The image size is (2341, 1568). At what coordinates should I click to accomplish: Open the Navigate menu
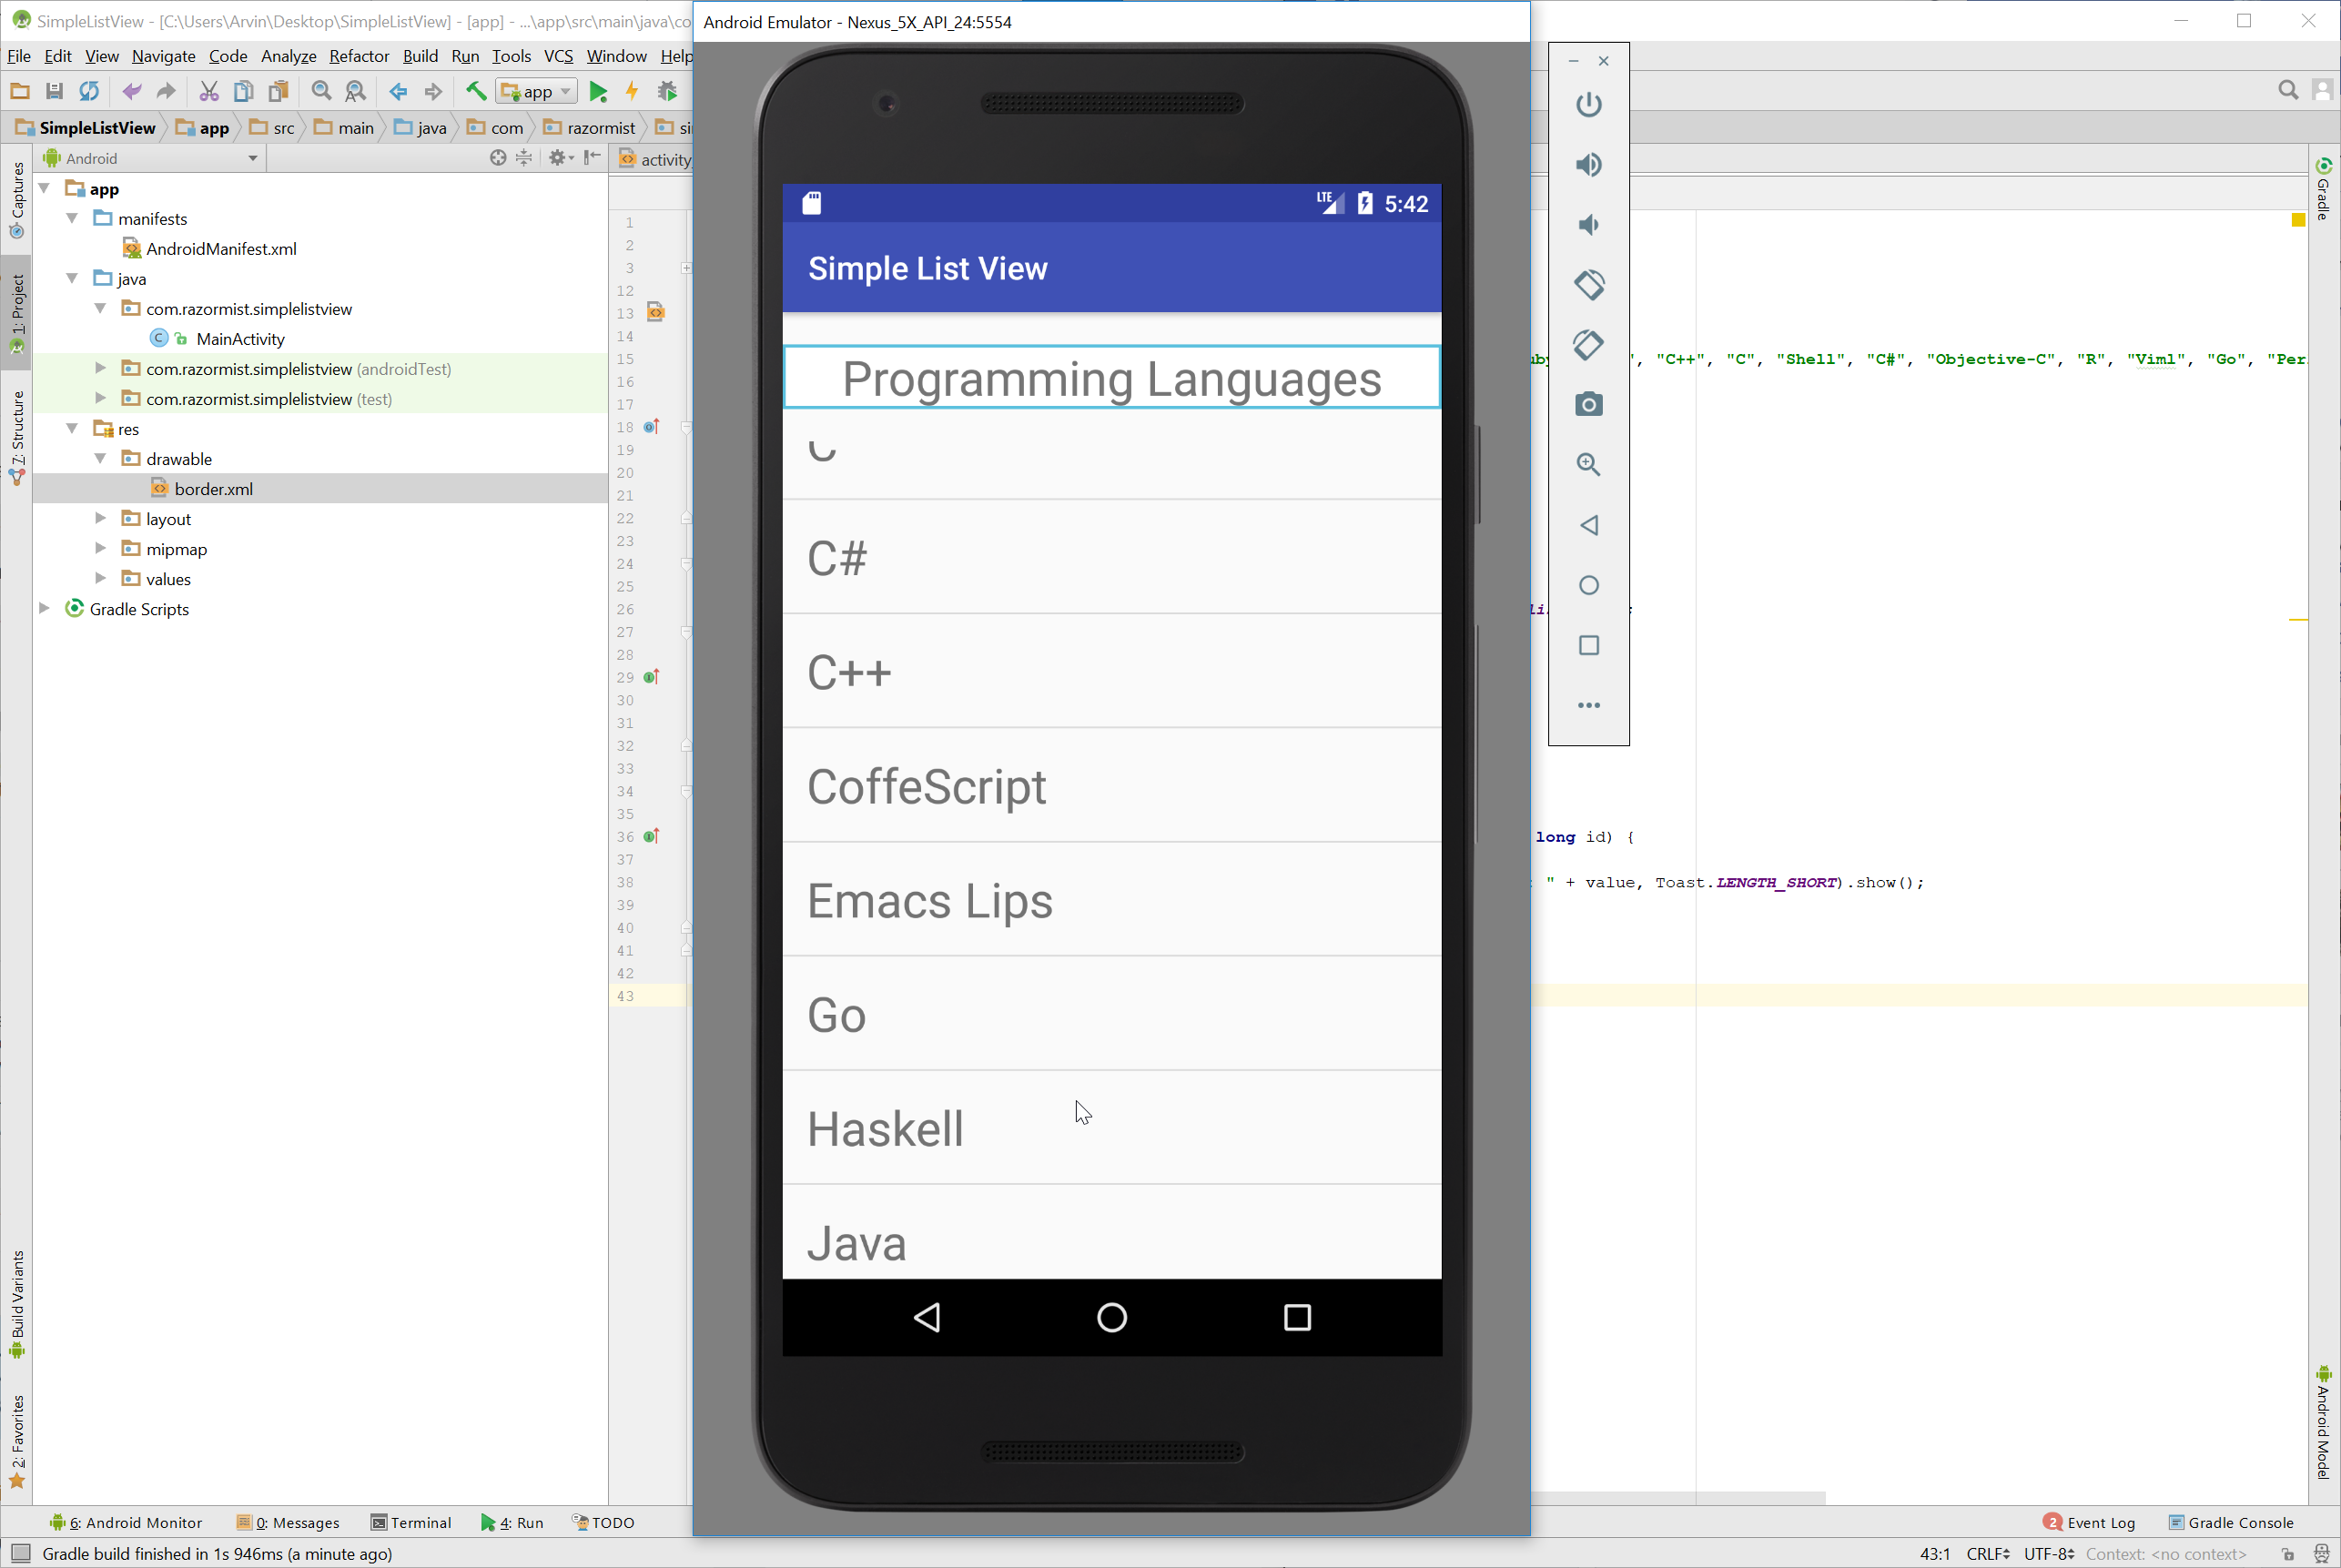(x=163, y=56)
